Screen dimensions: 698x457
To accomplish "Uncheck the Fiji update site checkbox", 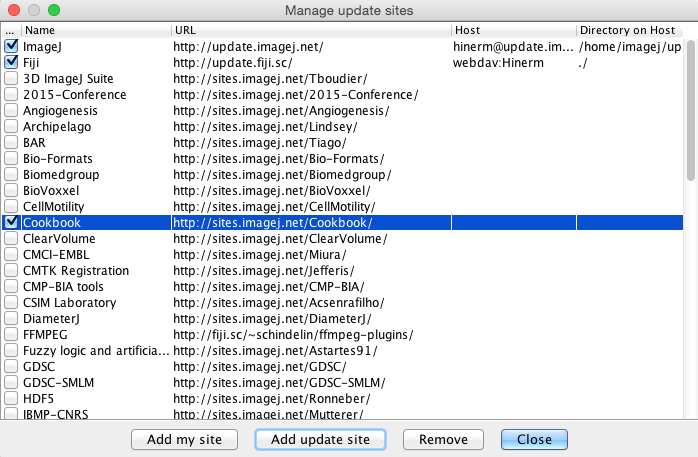I will tap(11, 62).
